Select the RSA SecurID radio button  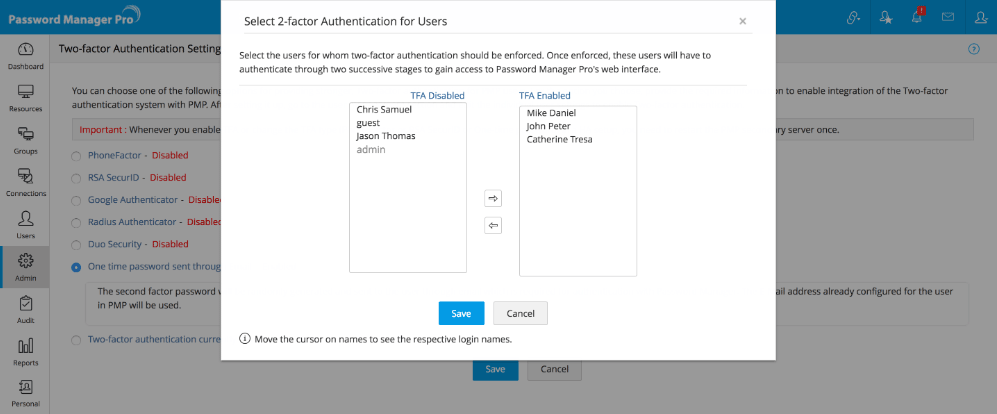point(77,178)
